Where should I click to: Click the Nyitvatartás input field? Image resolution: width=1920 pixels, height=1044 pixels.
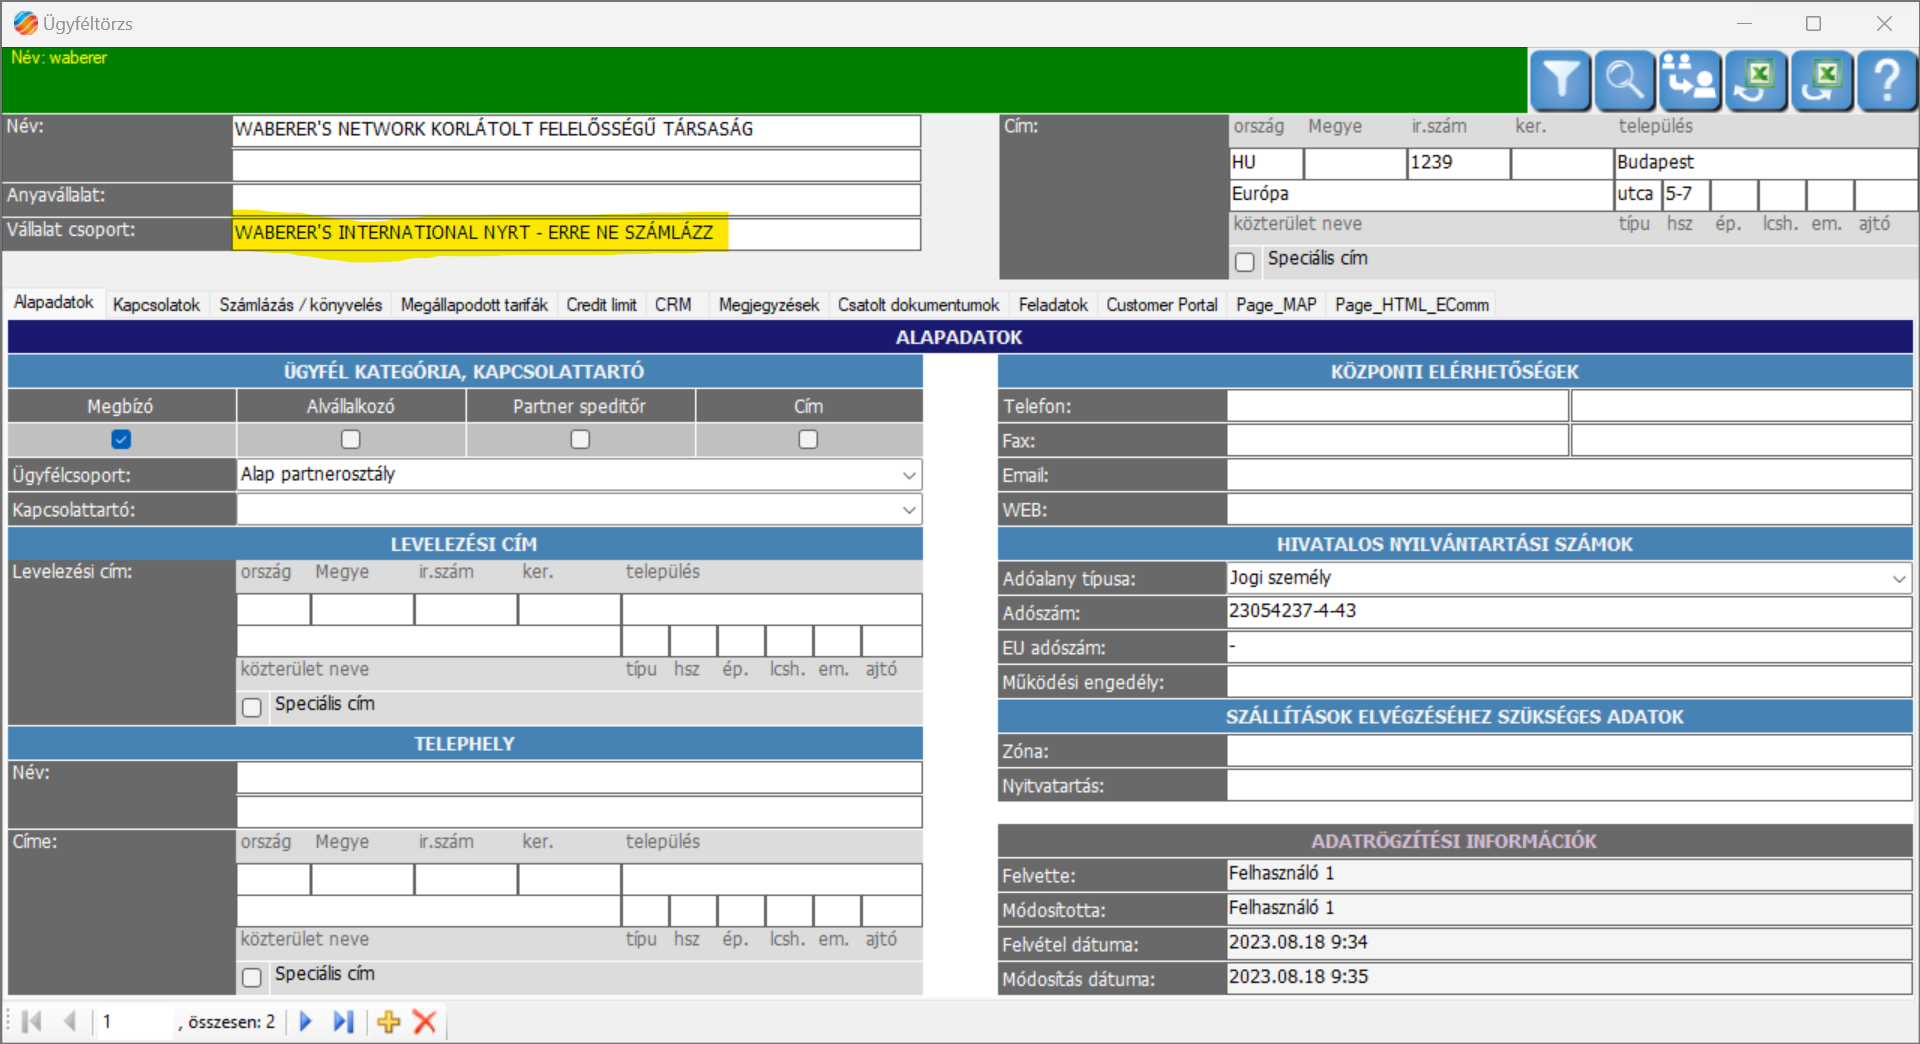1569,785
